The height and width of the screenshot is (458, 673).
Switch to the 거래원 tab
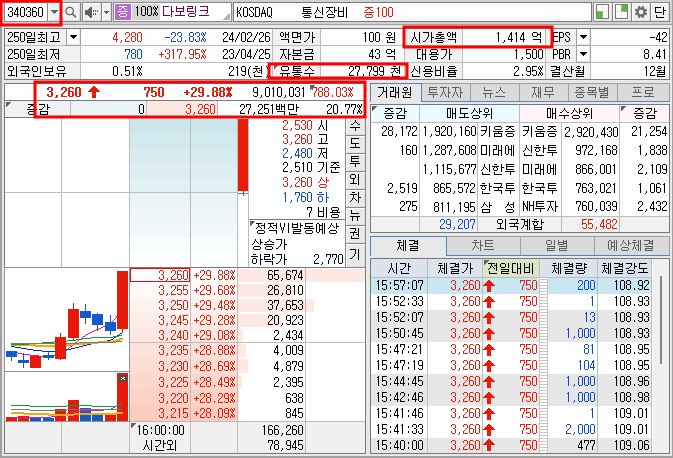coord(395,92)
